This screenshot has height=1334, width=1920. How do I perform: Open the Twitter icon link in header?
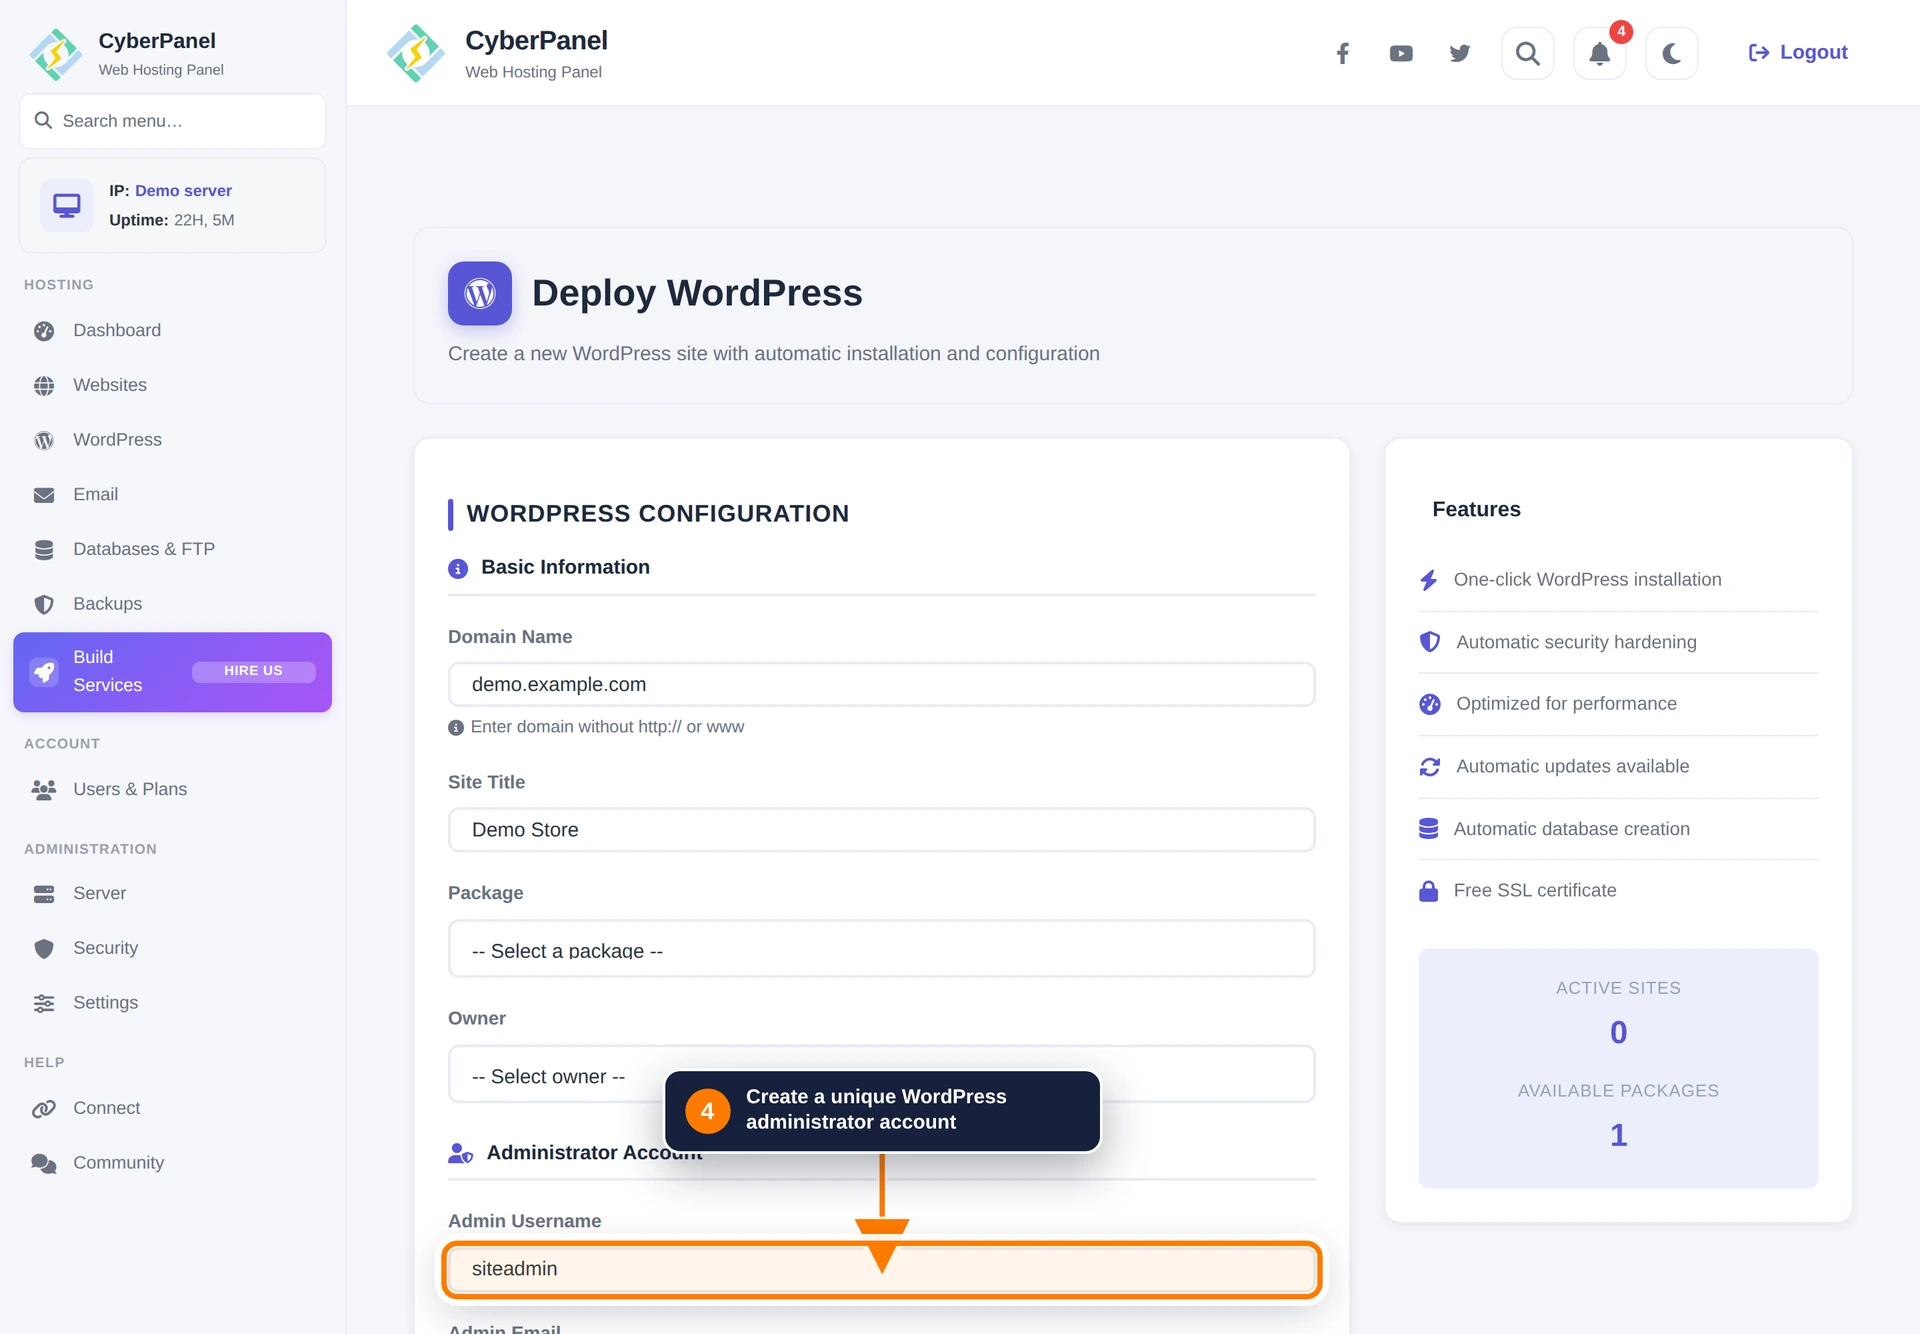(x=1460, y=53)
